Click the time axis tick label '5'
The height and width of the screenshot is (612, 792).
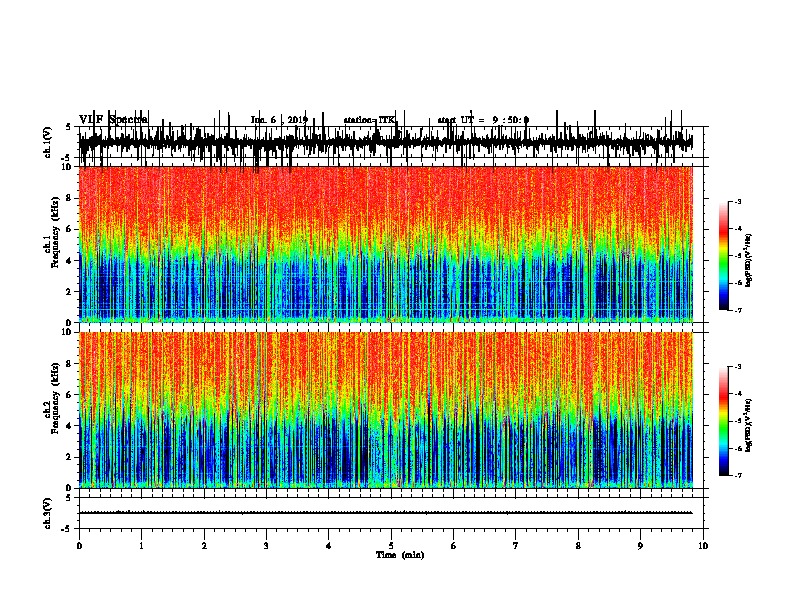tap(391, 546)
